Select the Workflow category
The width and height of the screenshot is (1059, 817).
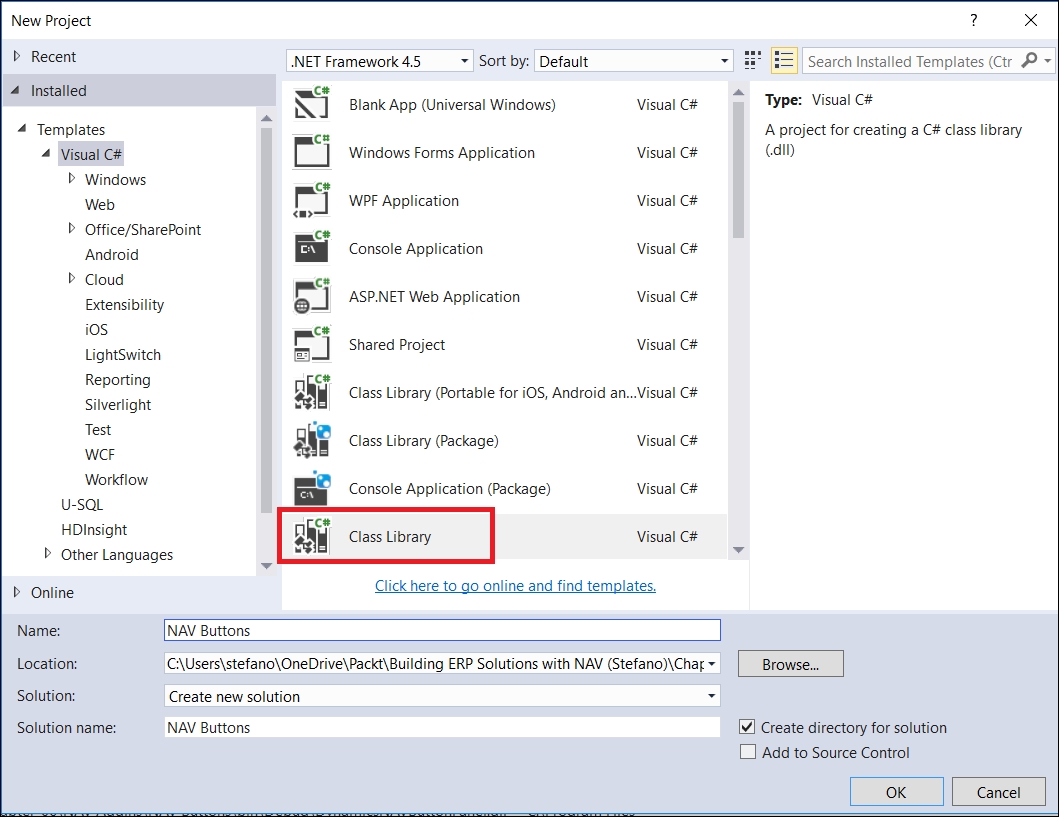(x=116, y=479)
